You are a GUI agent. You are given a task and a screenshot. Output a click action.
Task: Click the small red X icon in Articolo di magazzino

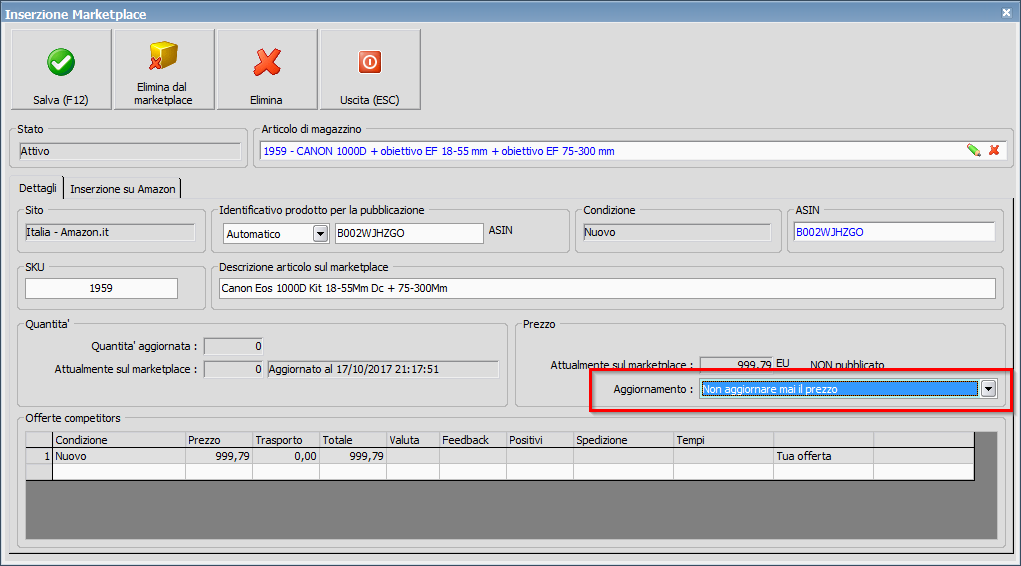994,150
